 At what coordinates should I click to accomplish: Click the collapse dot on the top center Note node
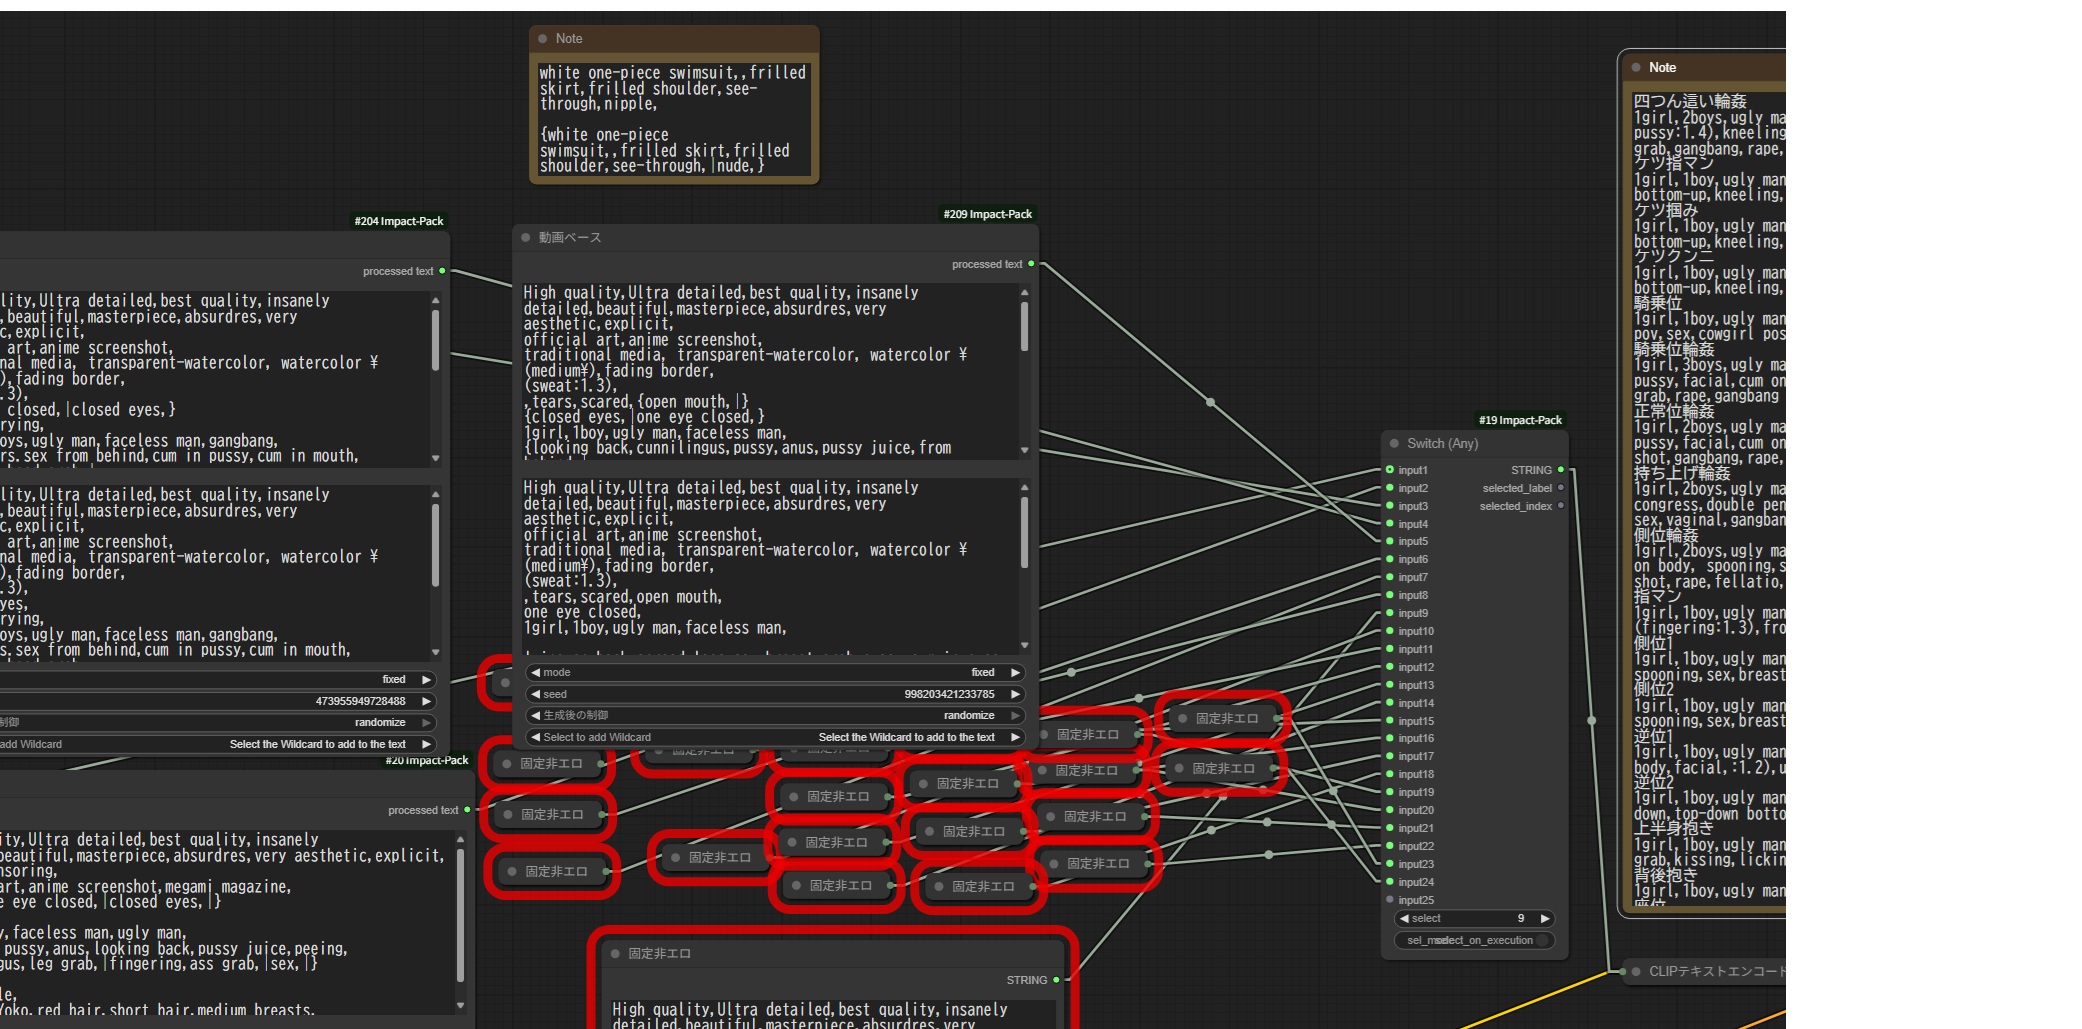543,39
